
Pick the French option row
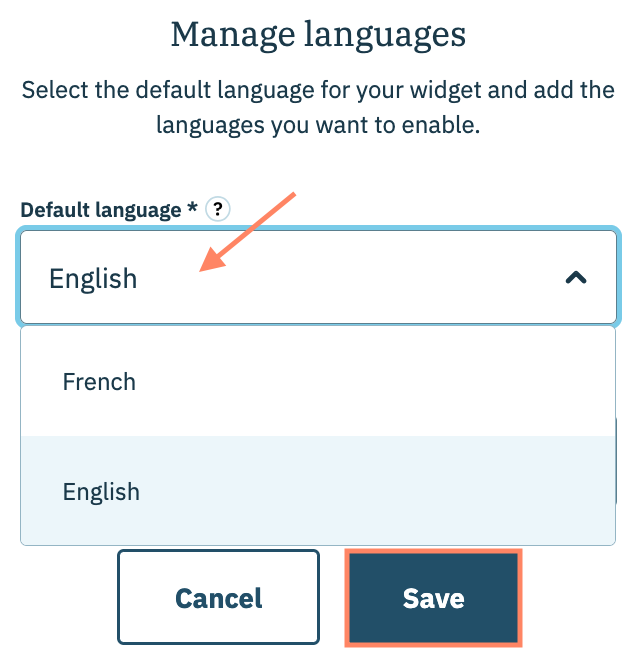[317, 381]
